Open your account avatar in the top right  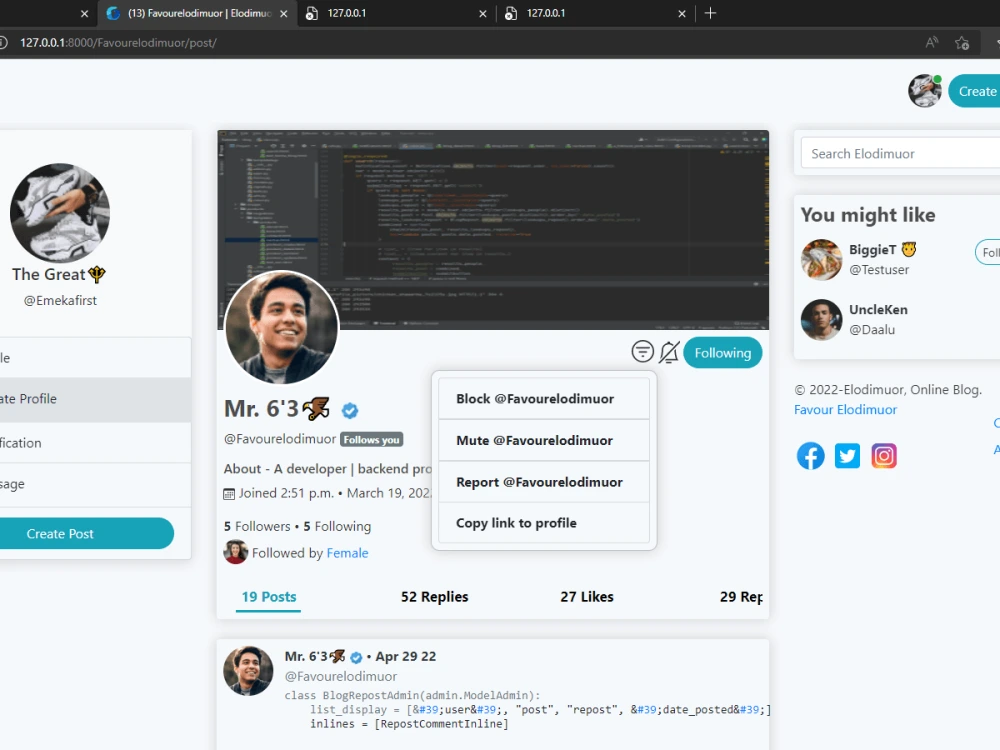925,90
